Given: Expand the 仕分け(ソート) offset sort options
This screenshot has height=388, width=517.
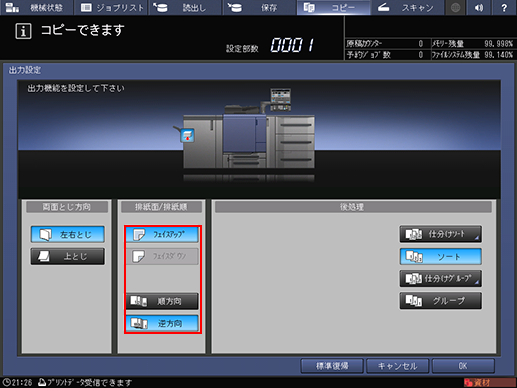Looking at the screenshot, I should (441, 234).
